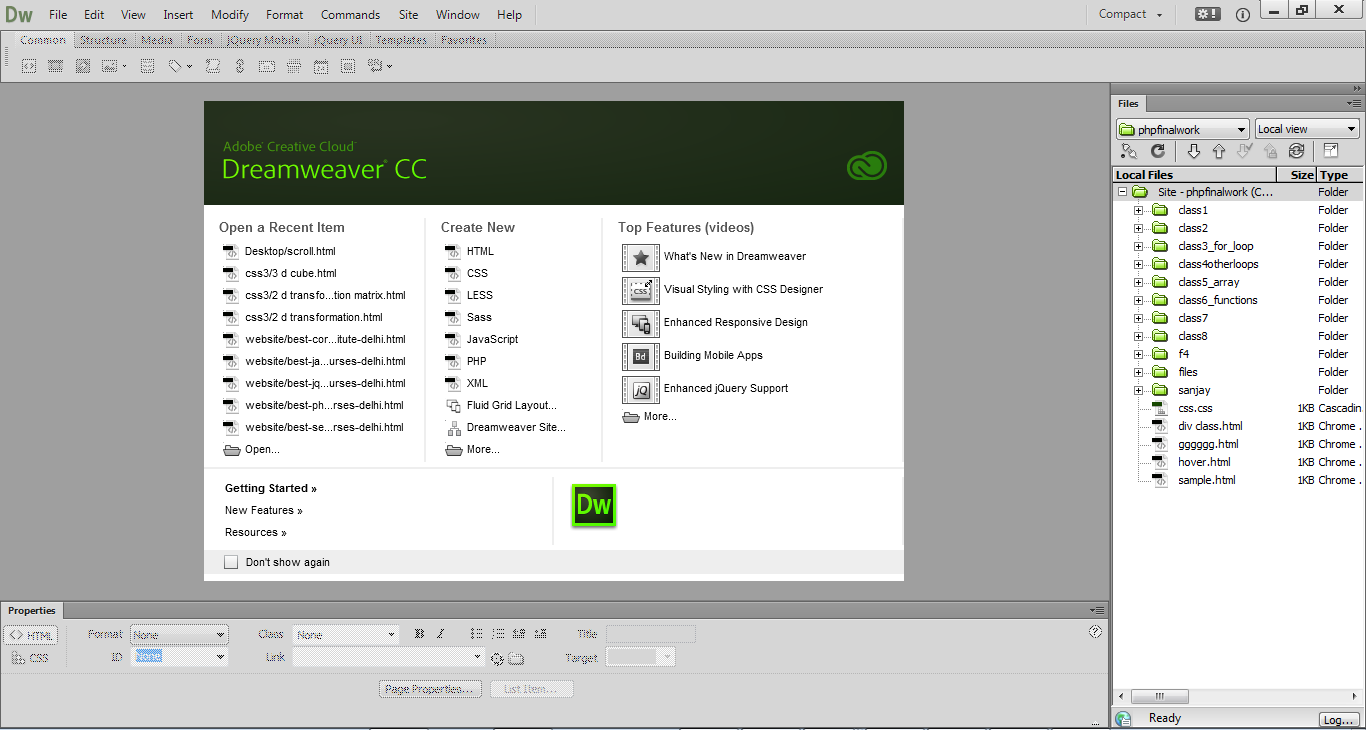The image size is (1366, 730).
Task: Open the Files panel options menu
Action: click(1354, 103)
